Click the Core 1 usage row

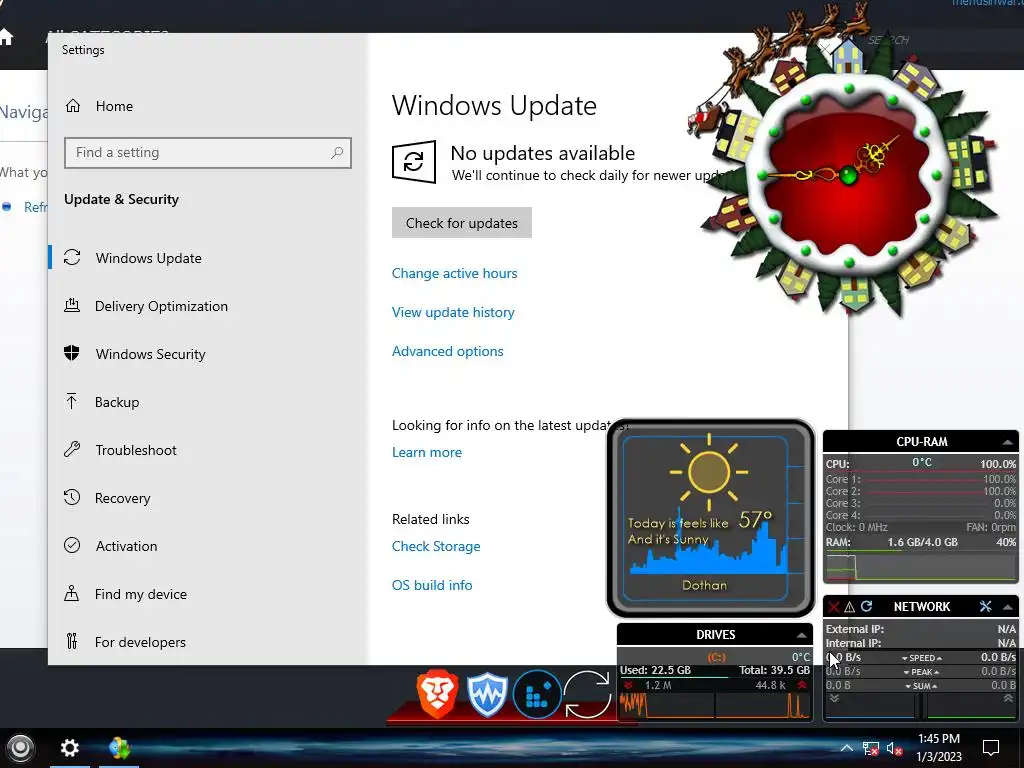tap(921, 479)
